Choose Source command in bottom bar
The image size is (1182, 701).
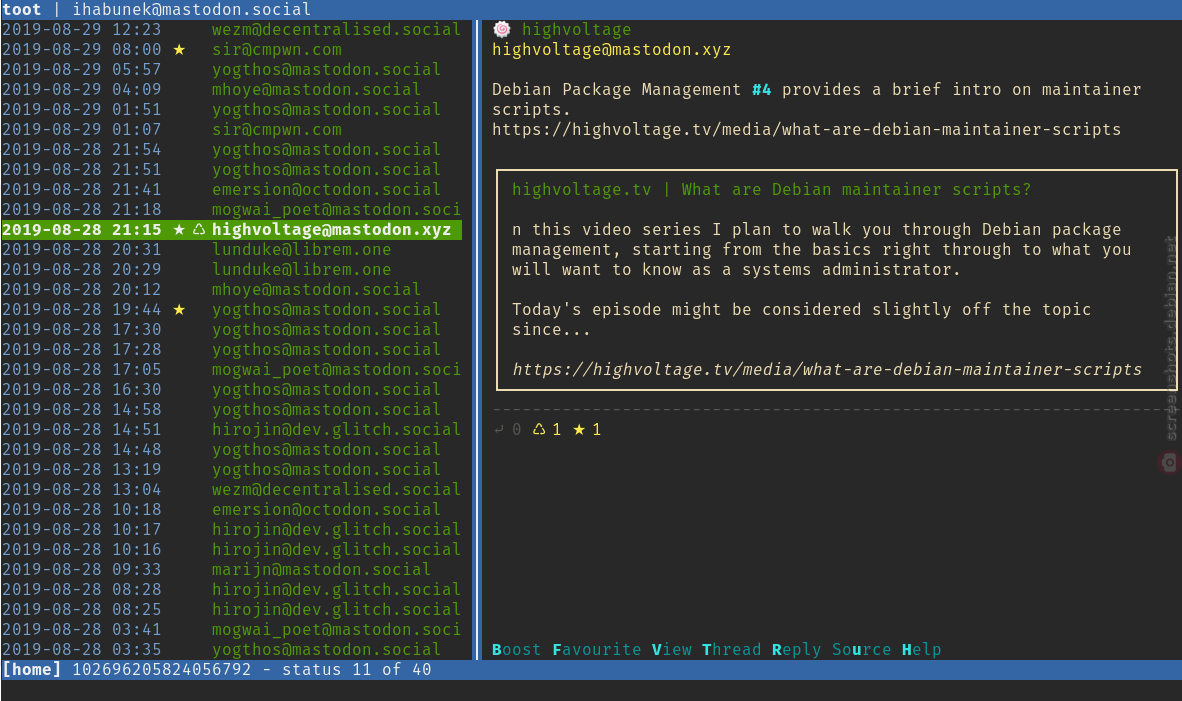click(x=862, y=650)
